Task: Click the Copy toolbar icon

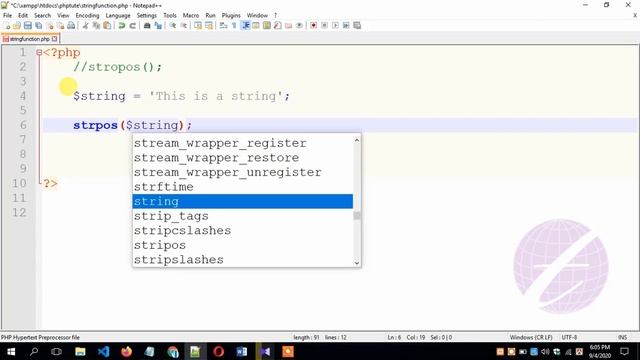Action: pos(96,26)
